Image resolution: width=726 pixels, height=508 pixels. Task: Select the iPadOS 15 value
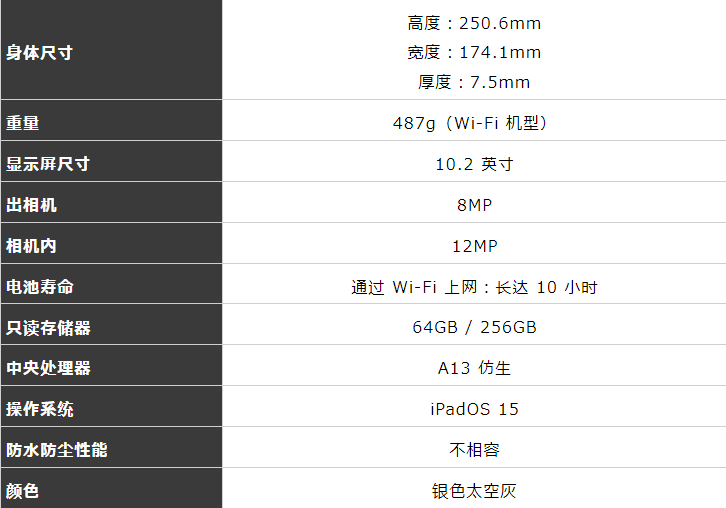click(474, 409)
